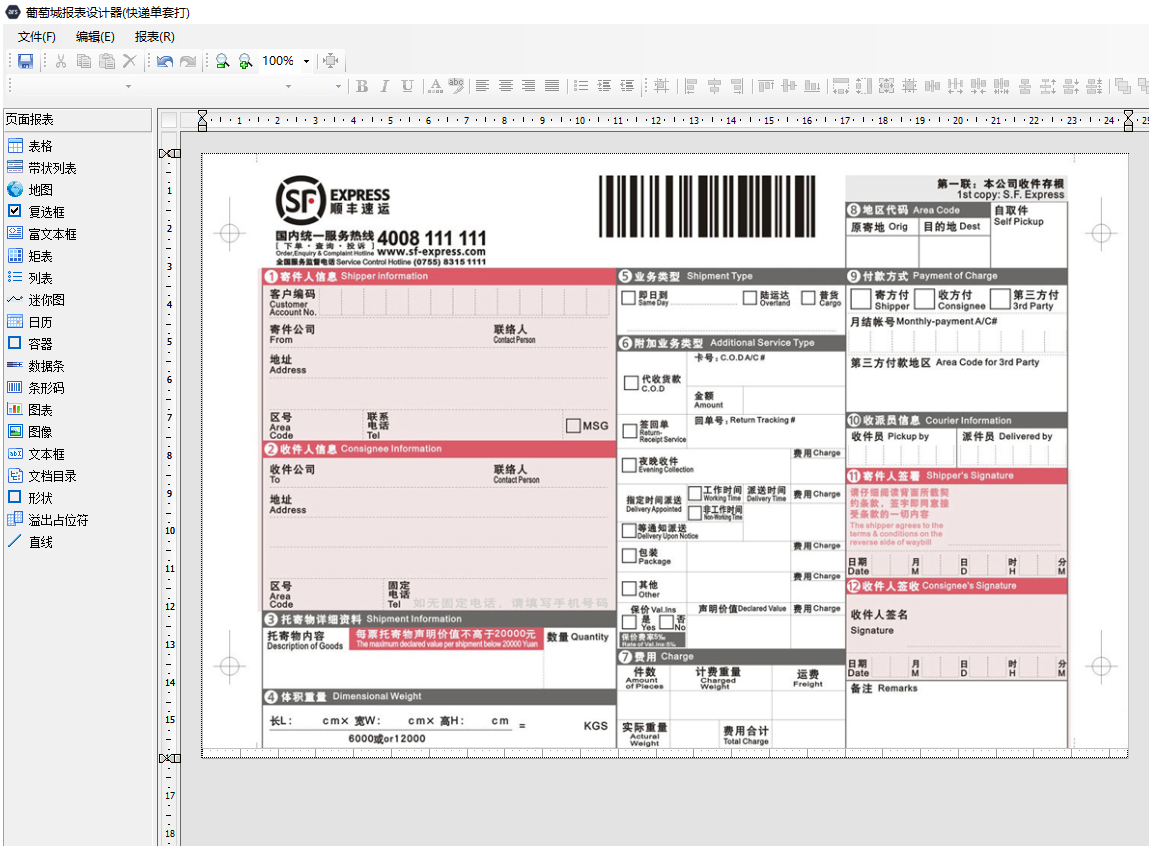This screenshot has height=849, width=1152.
Task: Bring the selected control to front
Action: tap(1123, 86)
